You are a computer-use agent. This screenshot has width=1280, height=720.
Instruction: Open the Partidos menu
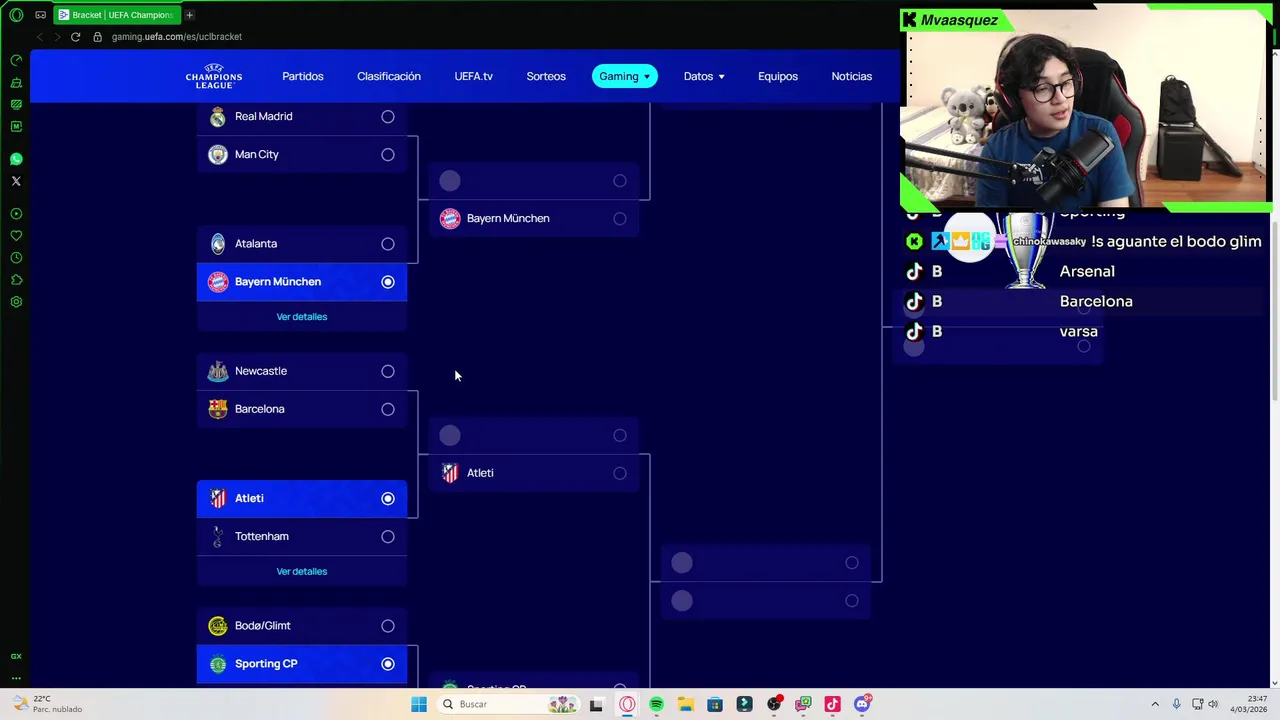tap(302, 76)
